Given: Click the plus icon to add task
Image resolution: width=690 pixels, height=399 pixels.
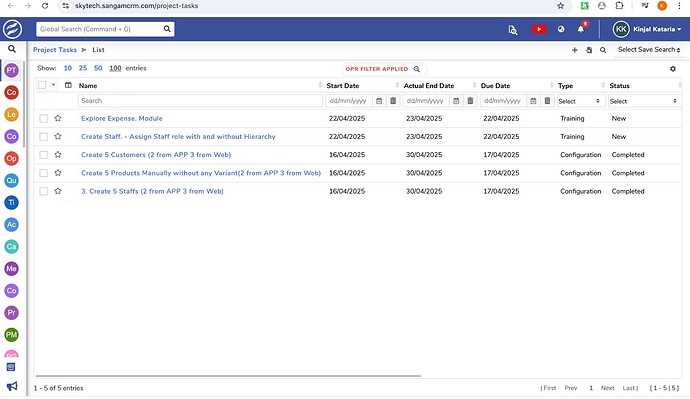Looking at the screenshot, I should tap(574, 50).
